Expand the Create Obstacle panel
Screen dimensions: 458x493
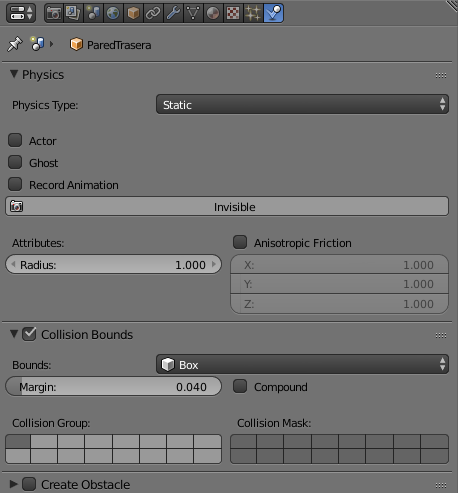coord(13,484)
